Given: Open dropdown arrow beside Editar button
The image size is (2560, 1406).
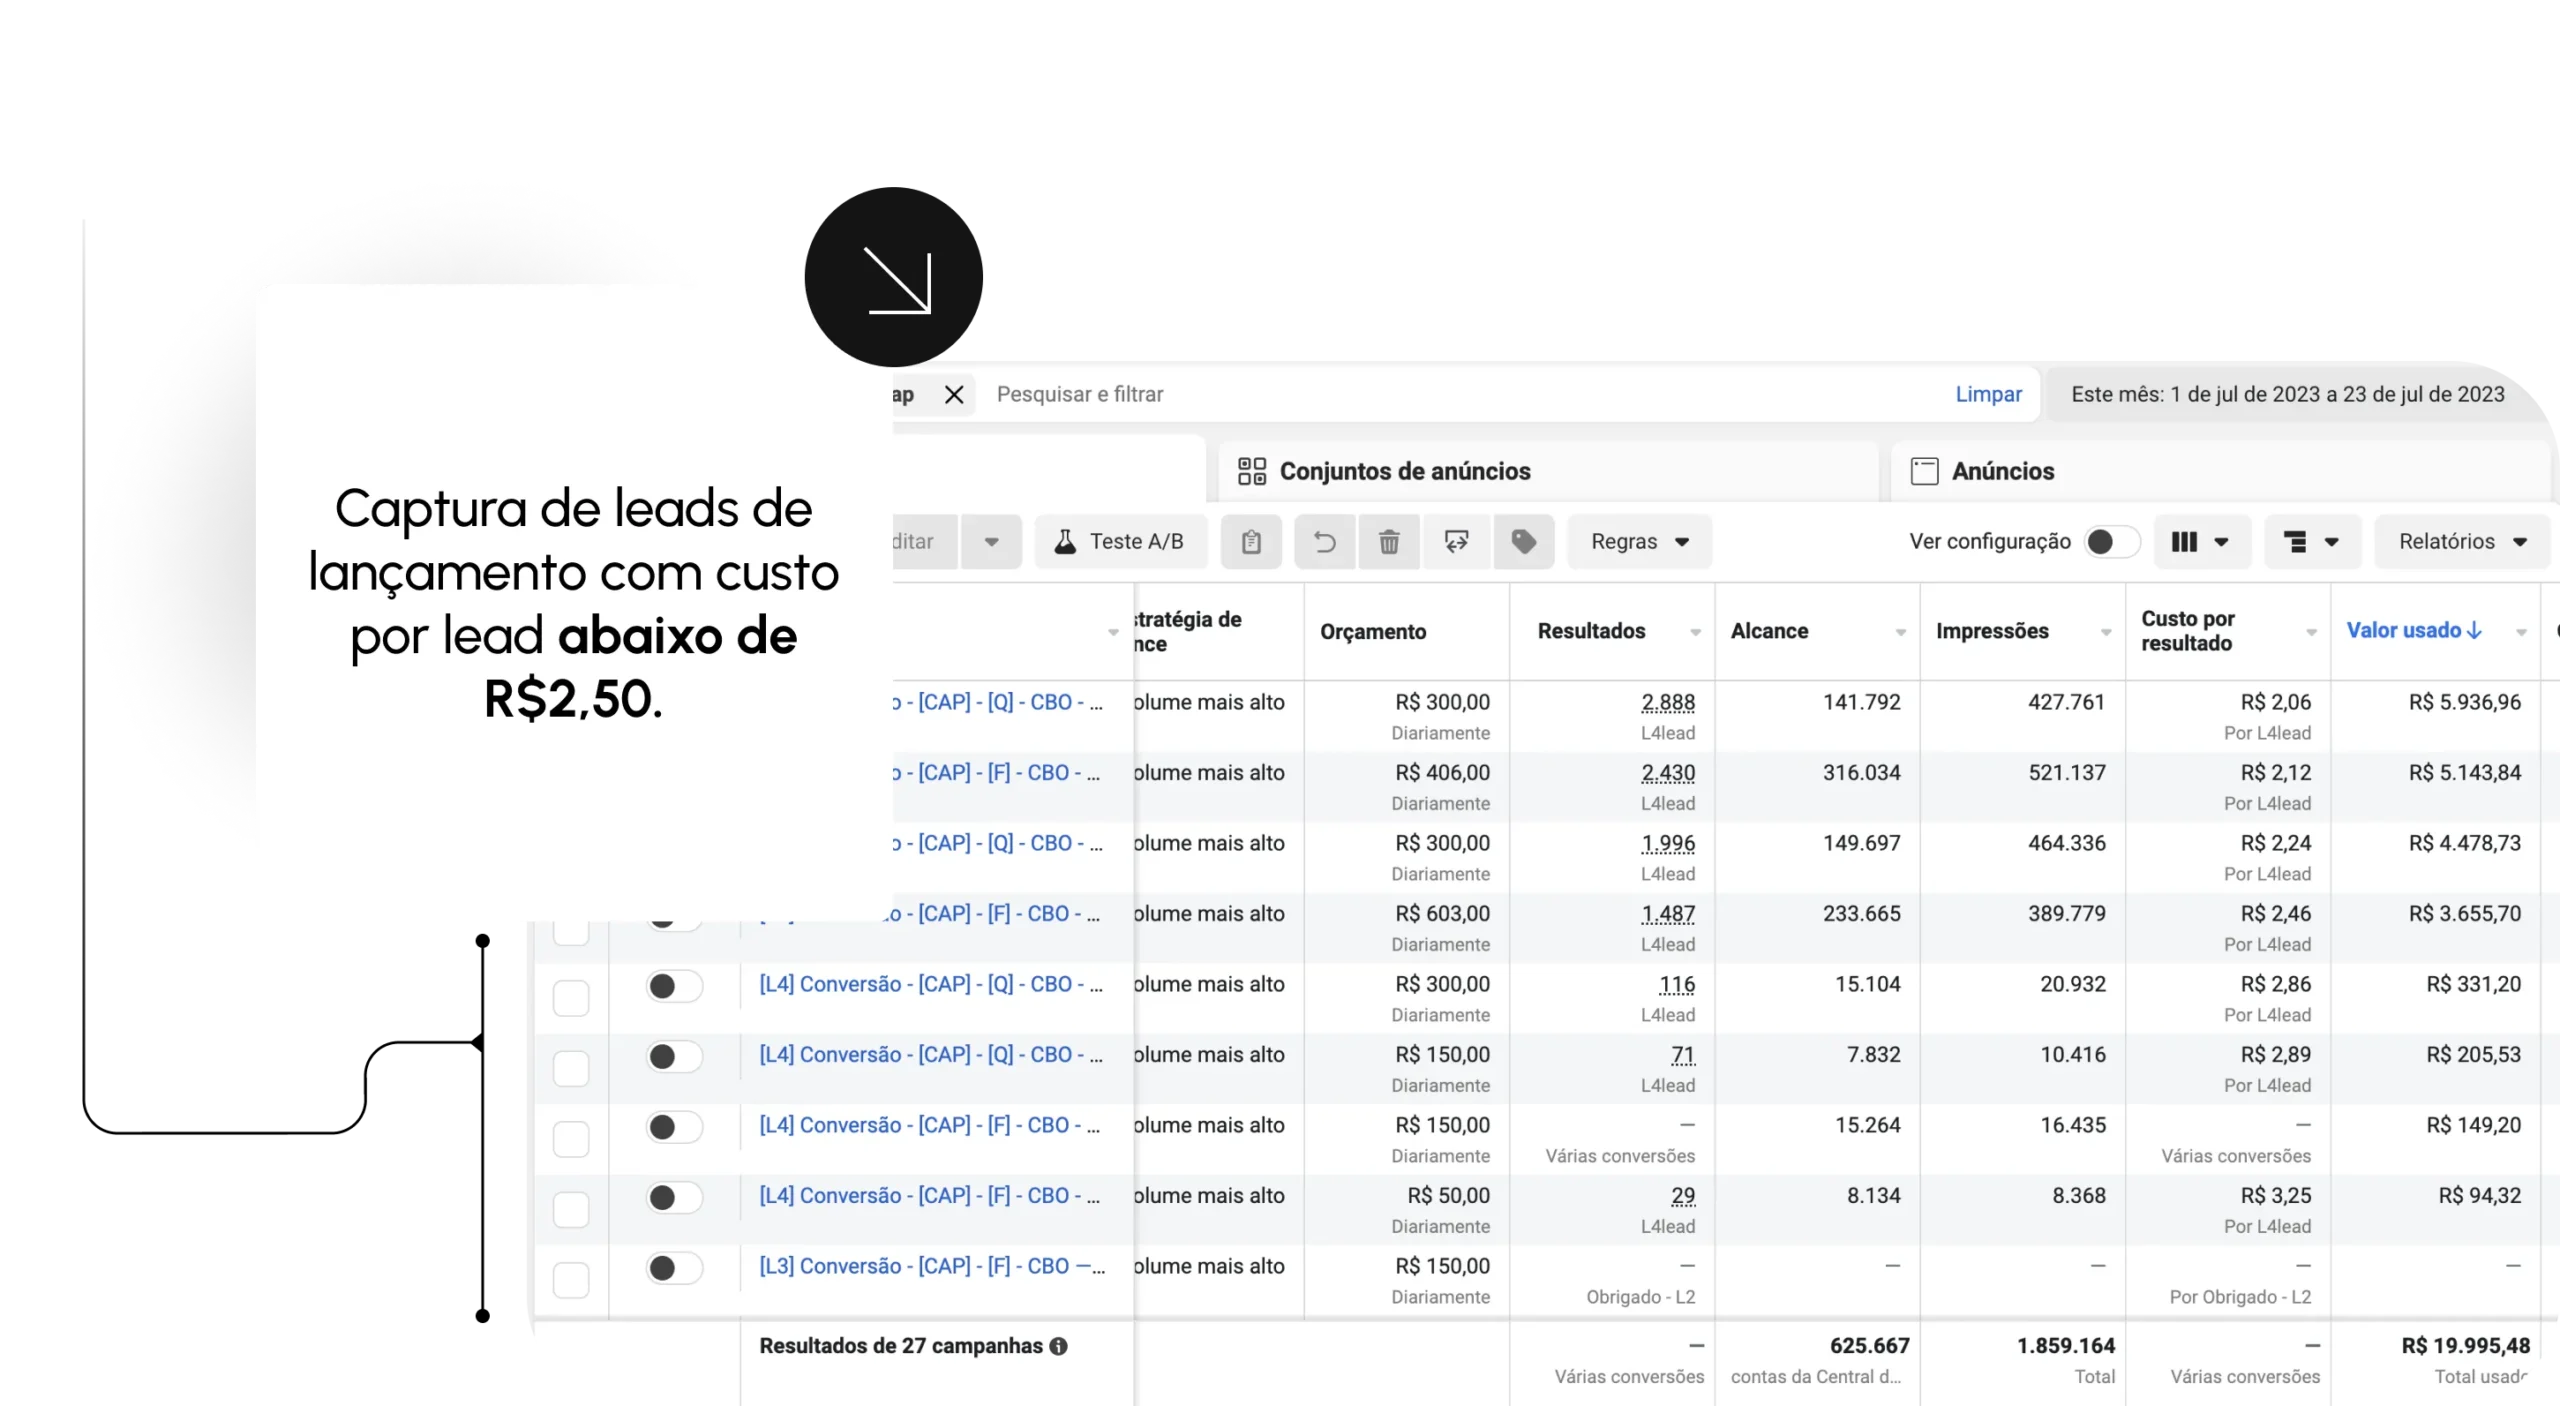Looking at the screenshot, I should tap(991, 542).
